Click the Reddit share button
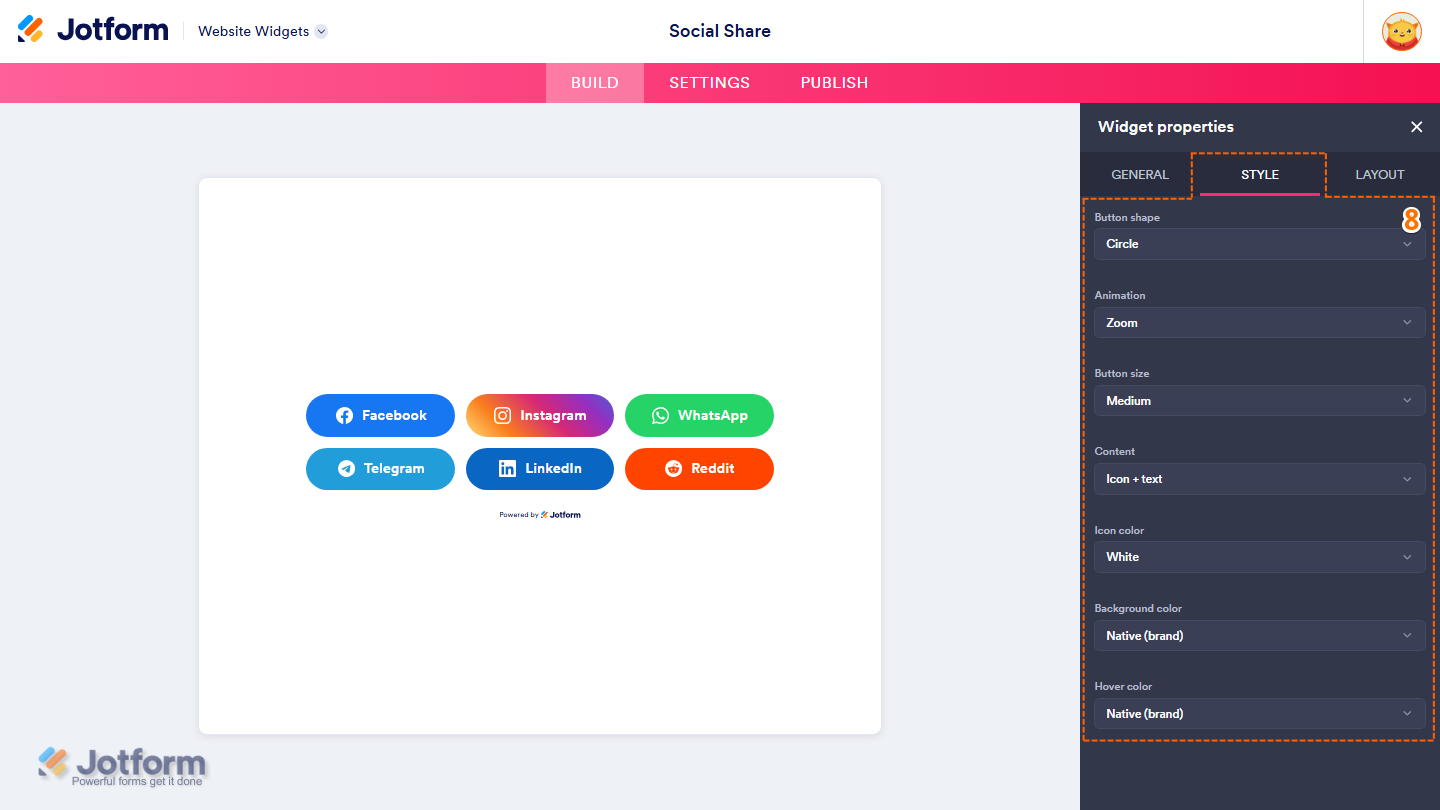The height and width of the screenshot is (810, 1440). click(699, 469)
